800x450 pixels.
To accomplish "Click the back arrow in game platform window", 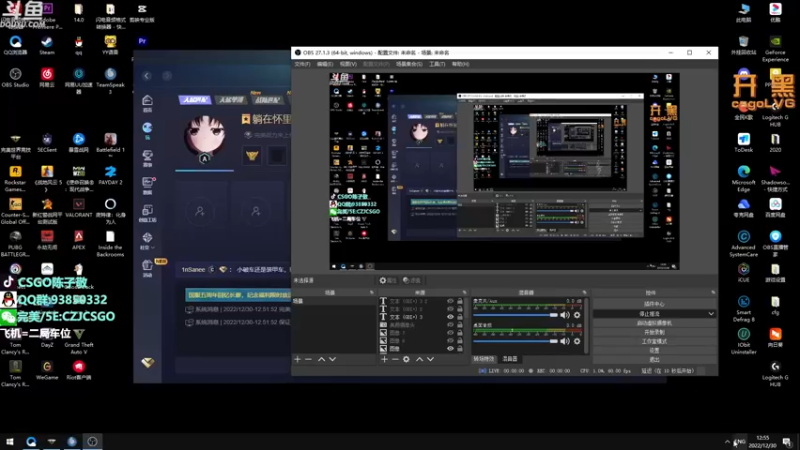I will (147, 76).
